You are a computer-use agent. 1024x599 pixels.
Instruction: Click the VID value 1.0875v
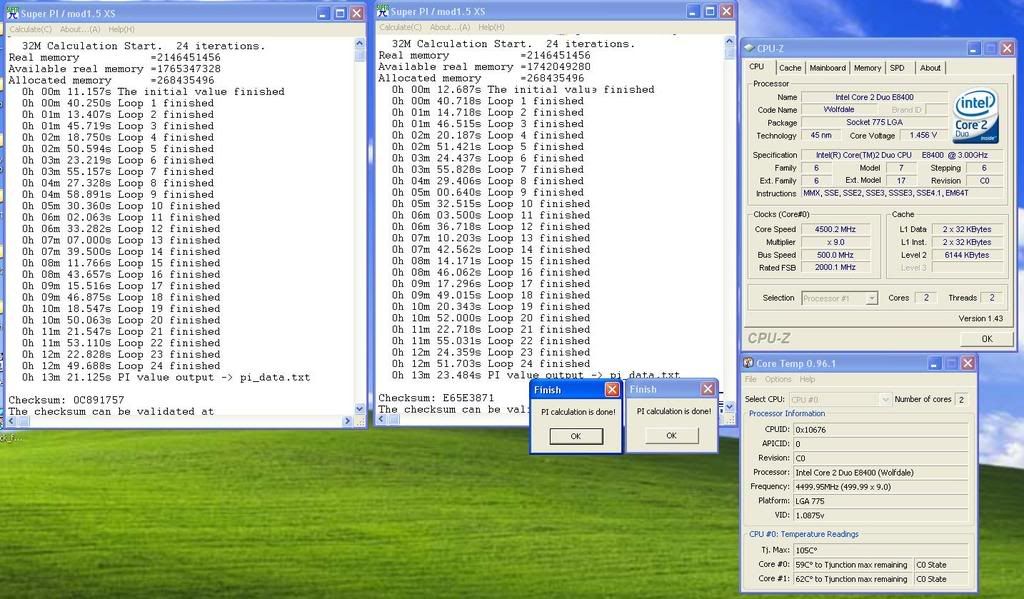tap(880, 515)
